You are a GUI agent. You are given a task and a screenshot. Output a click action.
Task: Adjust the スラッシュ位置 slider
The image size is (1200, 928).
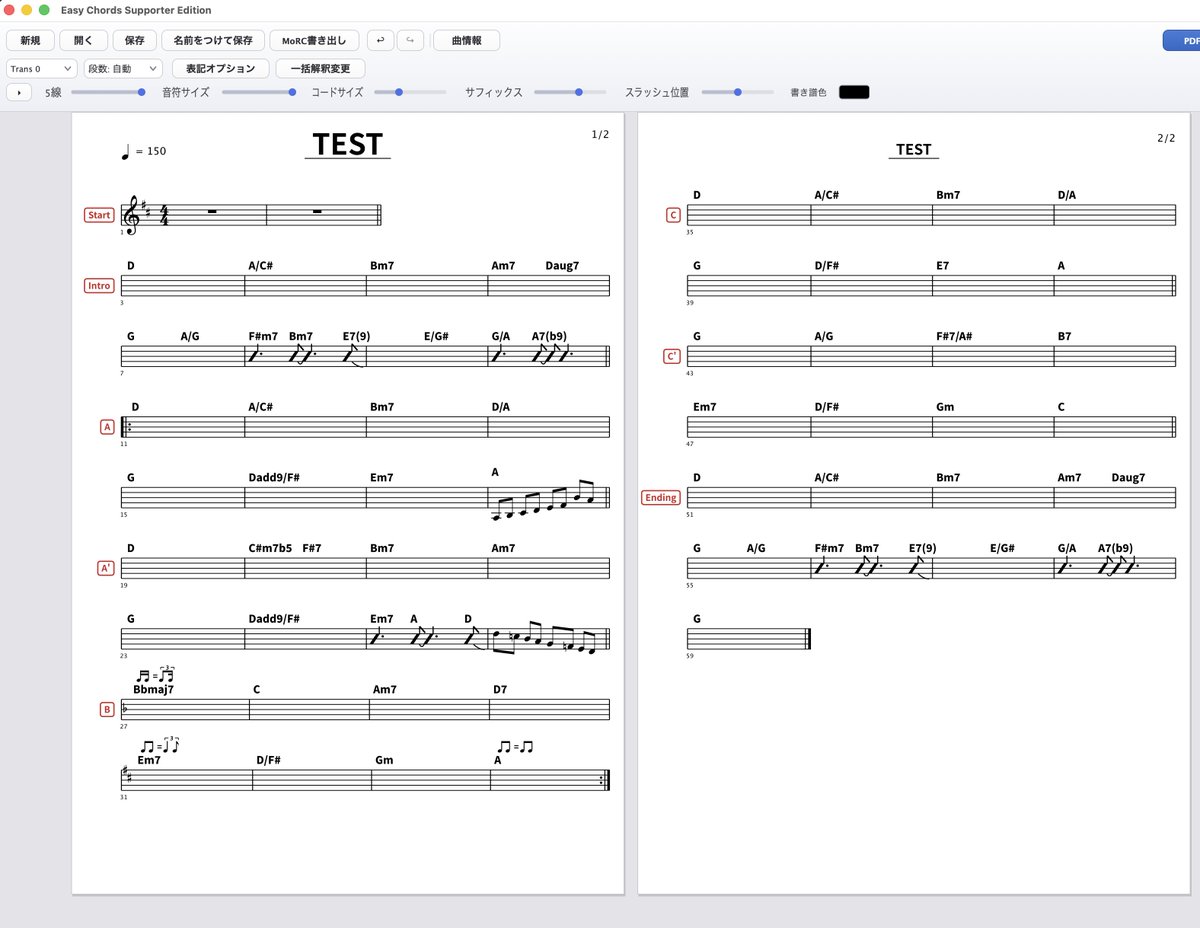pyautogui.click(x=737, y=92)
